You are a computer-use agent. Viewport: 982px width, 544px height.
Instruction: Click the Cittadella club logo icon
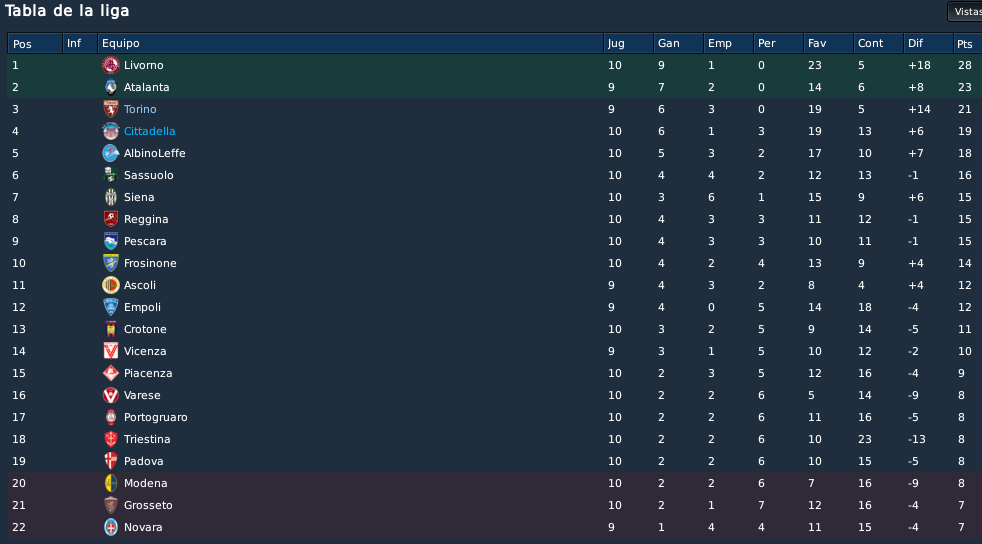point(111,131)
